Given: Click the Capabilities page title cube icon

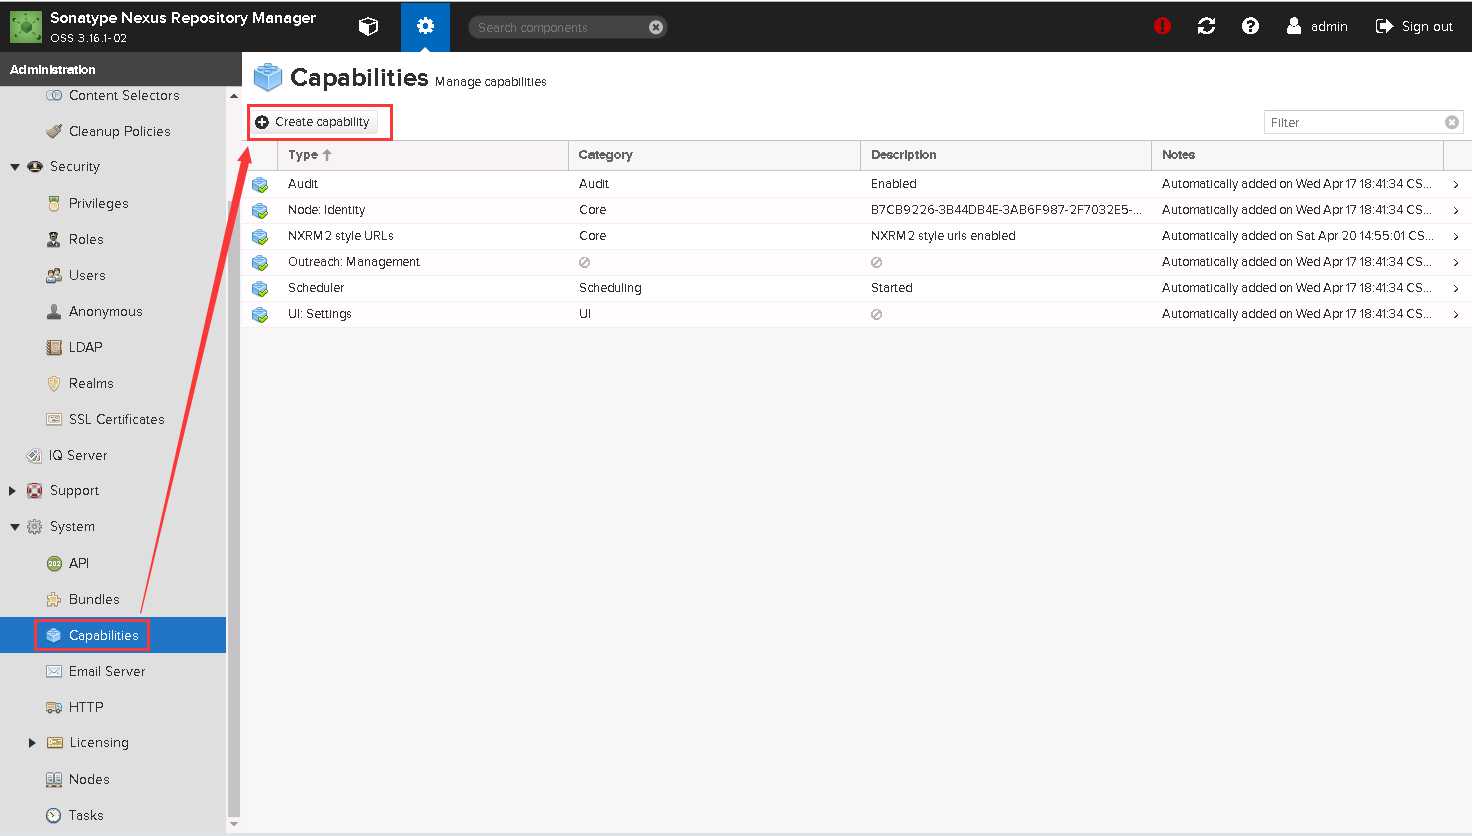Looking at the screenshot, I should [x=268, y=77].
